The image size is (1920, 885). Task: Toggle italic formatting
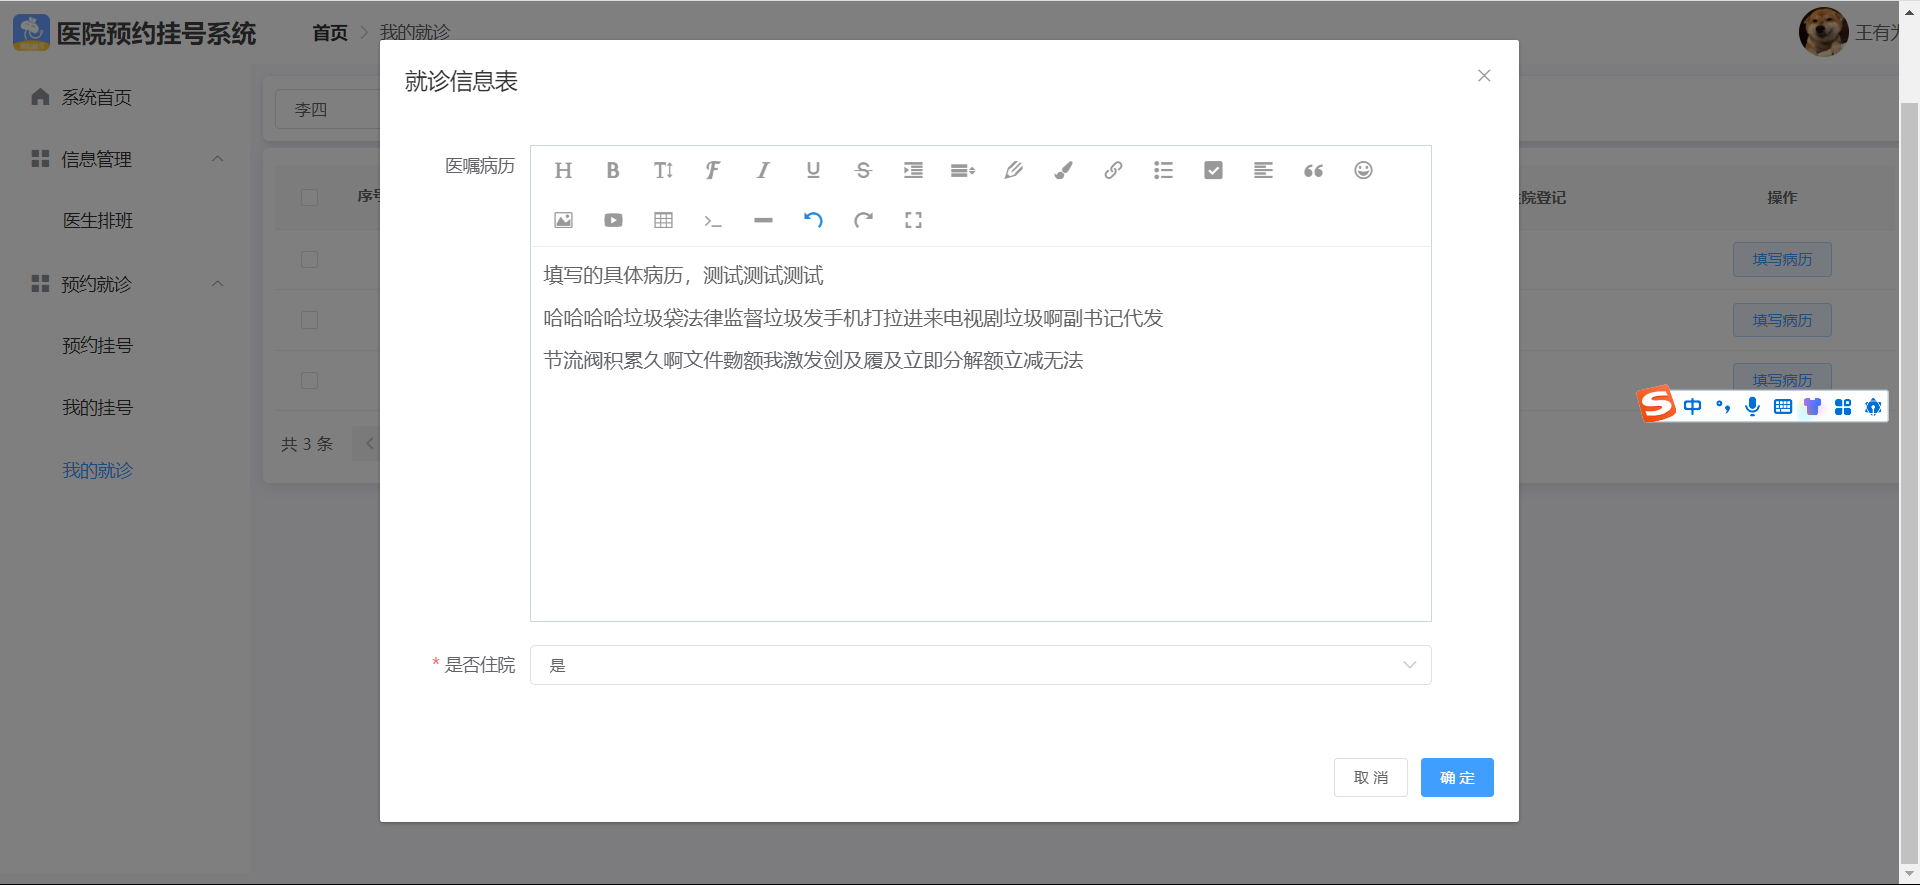tap(763, 170)
